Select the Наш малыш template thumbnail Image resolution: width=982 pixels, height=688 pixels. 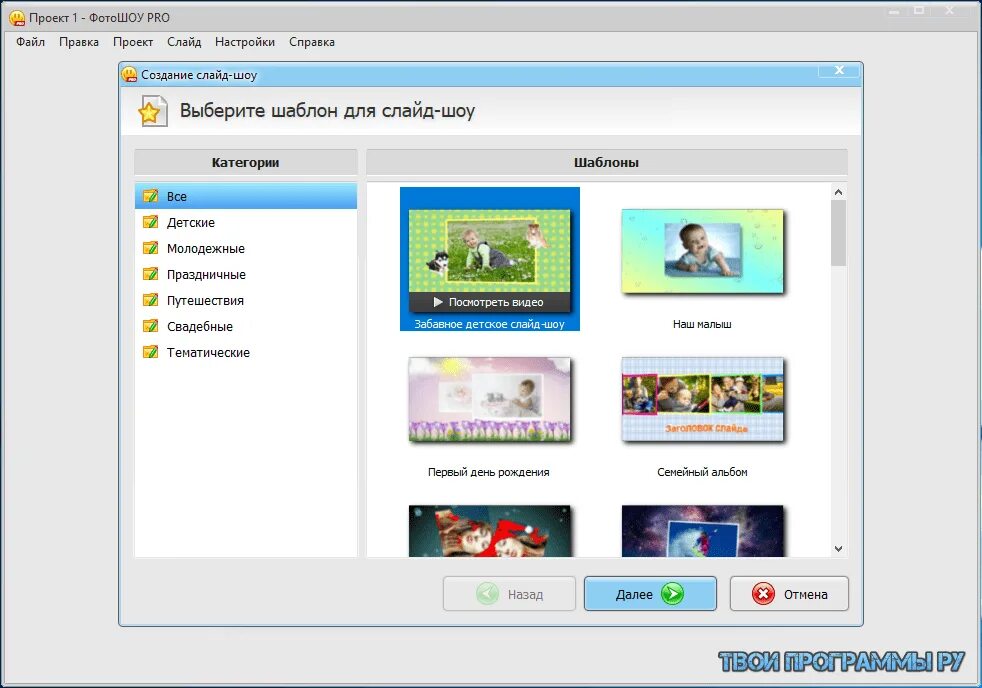click(x=702, y=251)
